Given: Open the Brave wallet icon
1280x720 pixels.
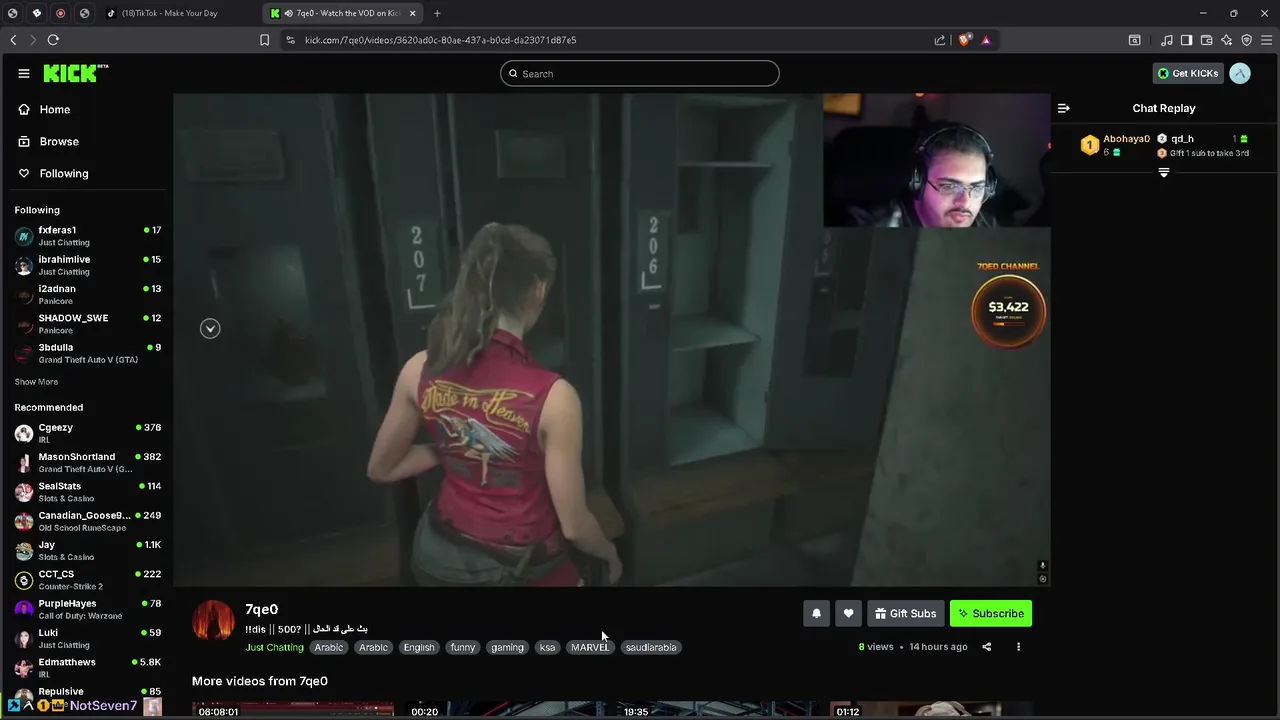Looking at the screenshot, I should tap(1206, 40).
